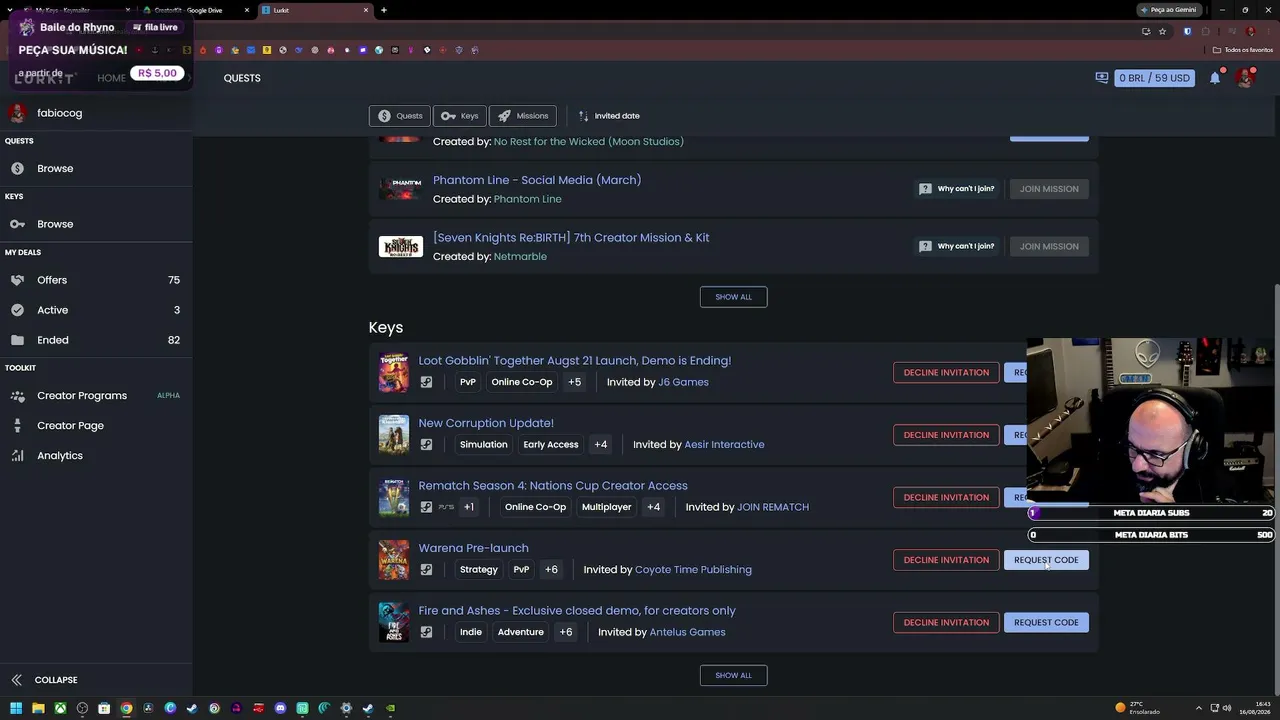Click the payout screen icon beside the balance
This screenshot has width=1280, height=720.
pos(1101,78)
